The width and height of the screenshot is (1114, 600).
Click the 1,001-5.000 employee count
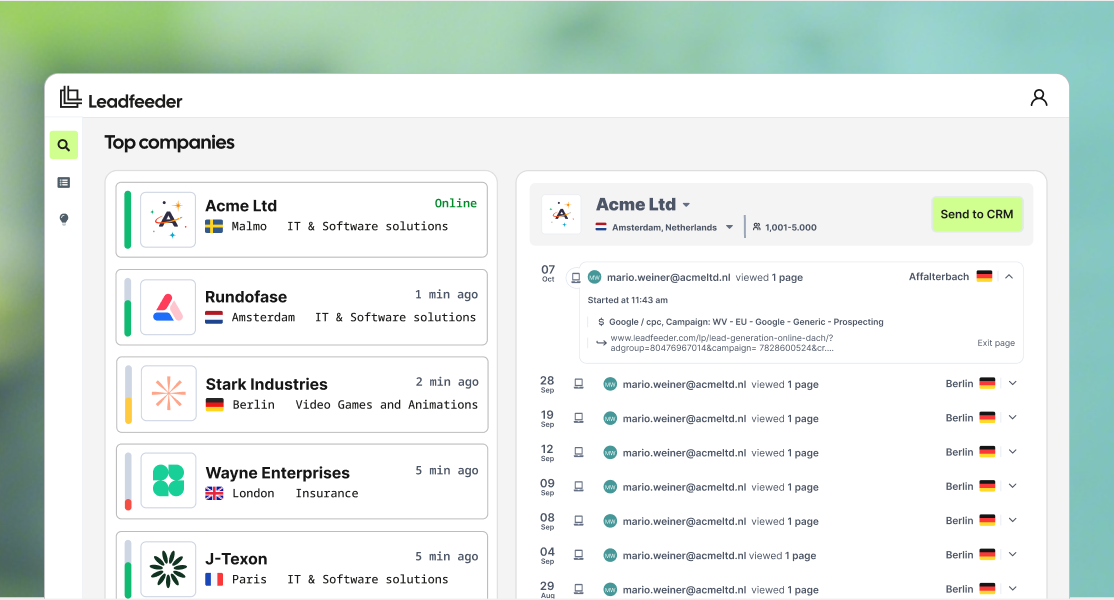click(791, 227)
